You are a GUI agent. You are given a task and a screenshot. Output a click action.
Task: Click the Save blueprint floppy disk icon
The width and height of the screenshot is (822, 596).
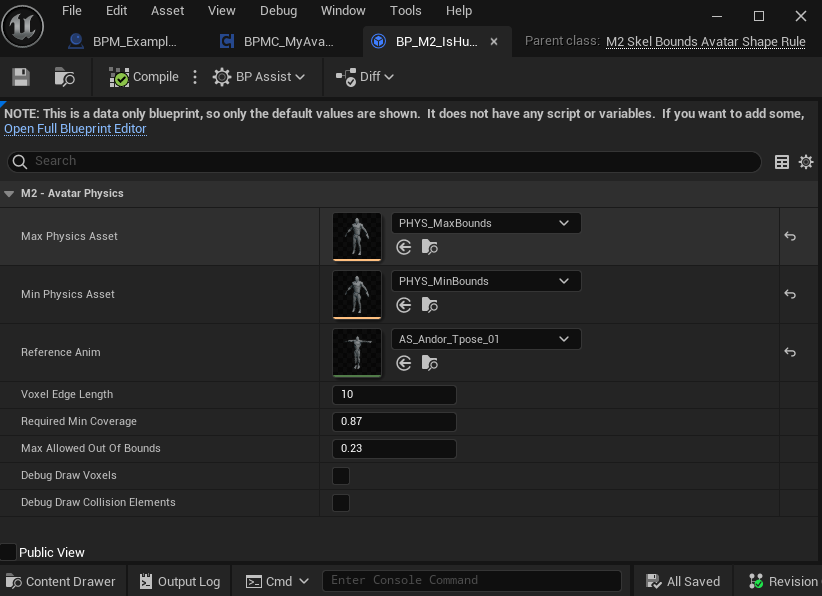coord(20,77)
